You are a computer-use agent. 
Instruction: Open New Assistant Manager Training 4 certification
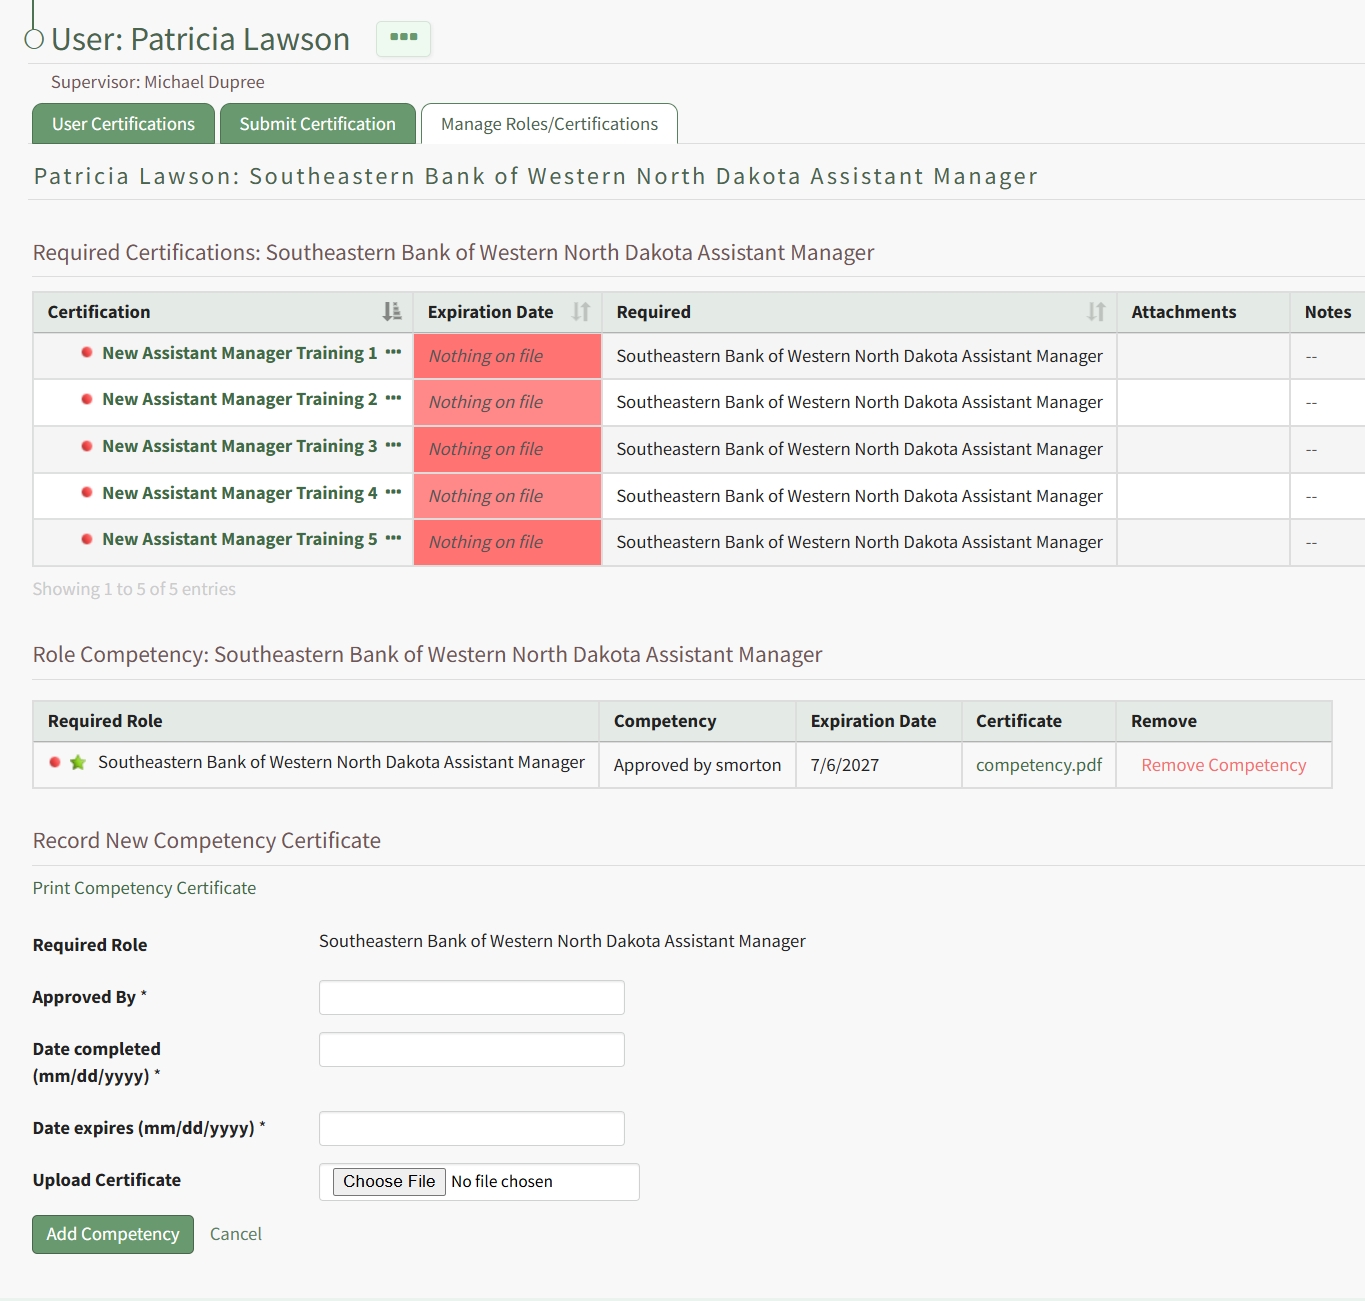(x=240, y=493)
